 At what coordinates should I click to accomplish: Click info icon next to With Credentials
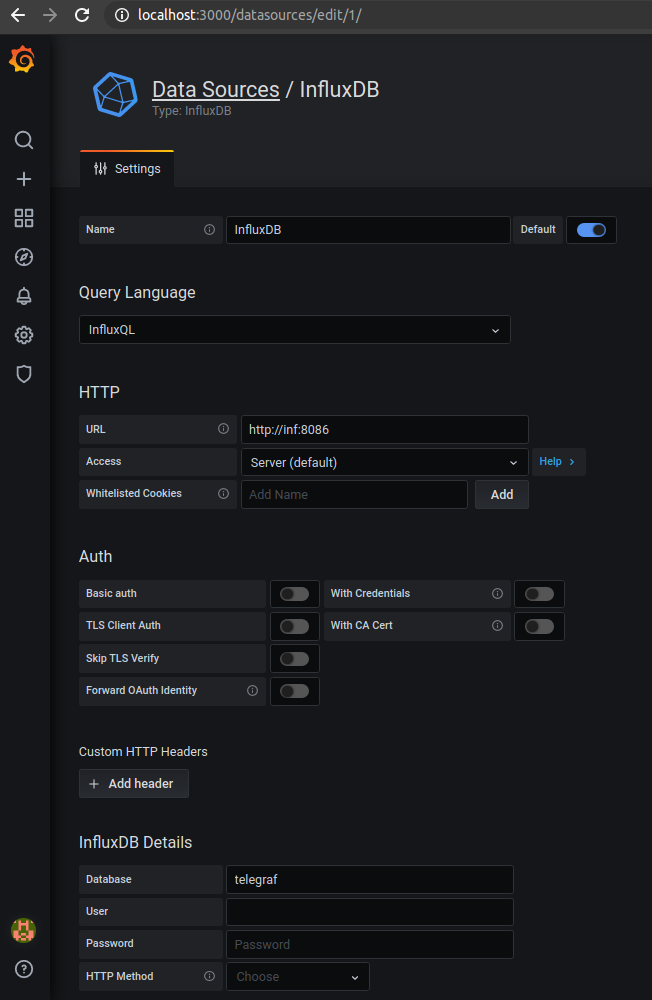pos(498,594)
